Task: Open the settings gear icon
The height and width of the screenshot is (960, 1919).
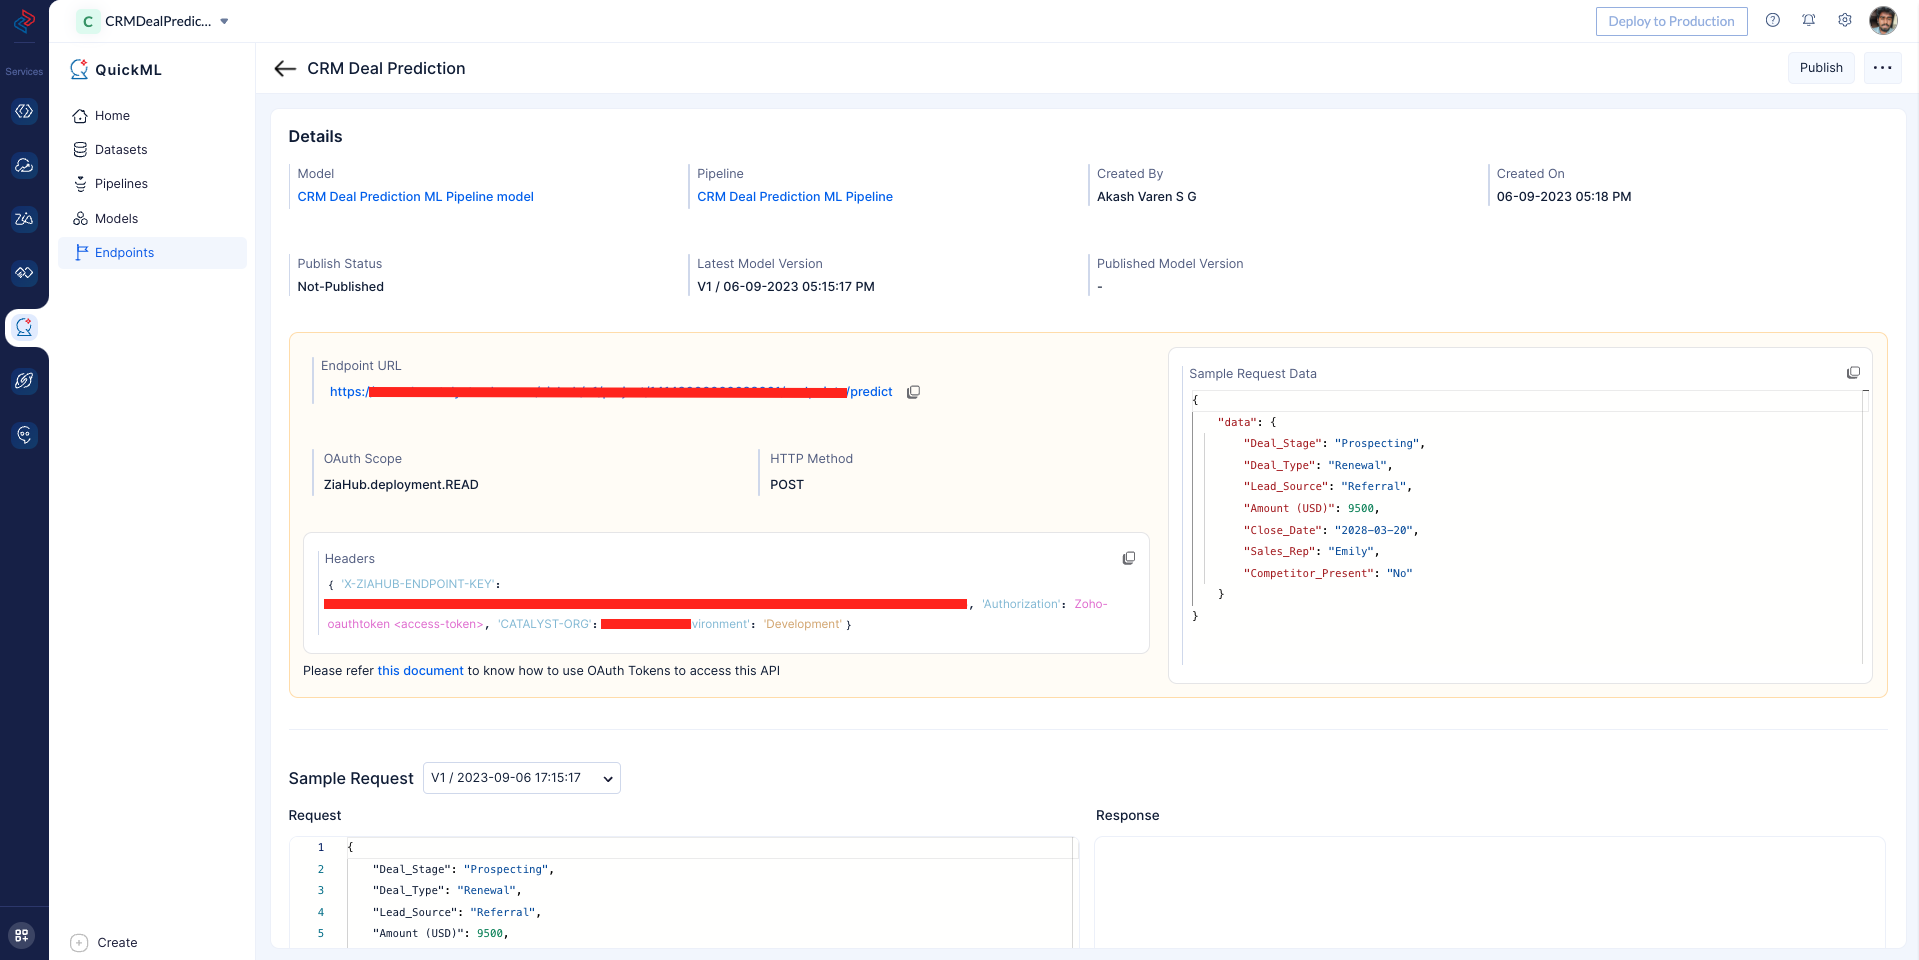Action: tap(1845, 20)
